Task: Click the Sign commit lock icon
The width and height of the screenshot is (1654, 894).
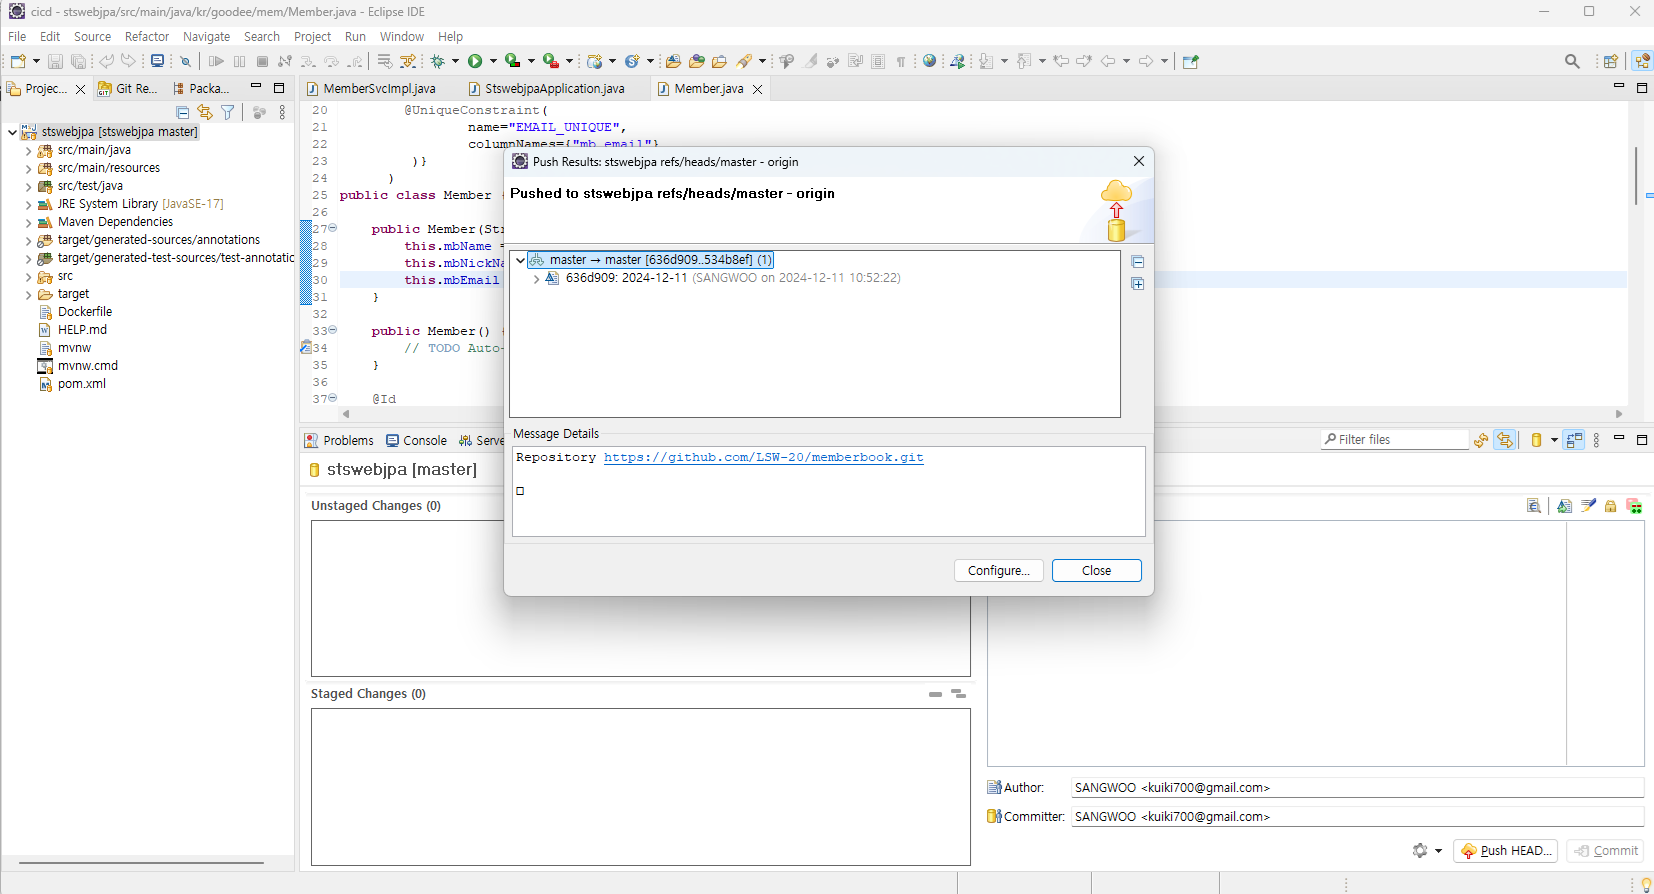Action: [x=1611, y=506]
